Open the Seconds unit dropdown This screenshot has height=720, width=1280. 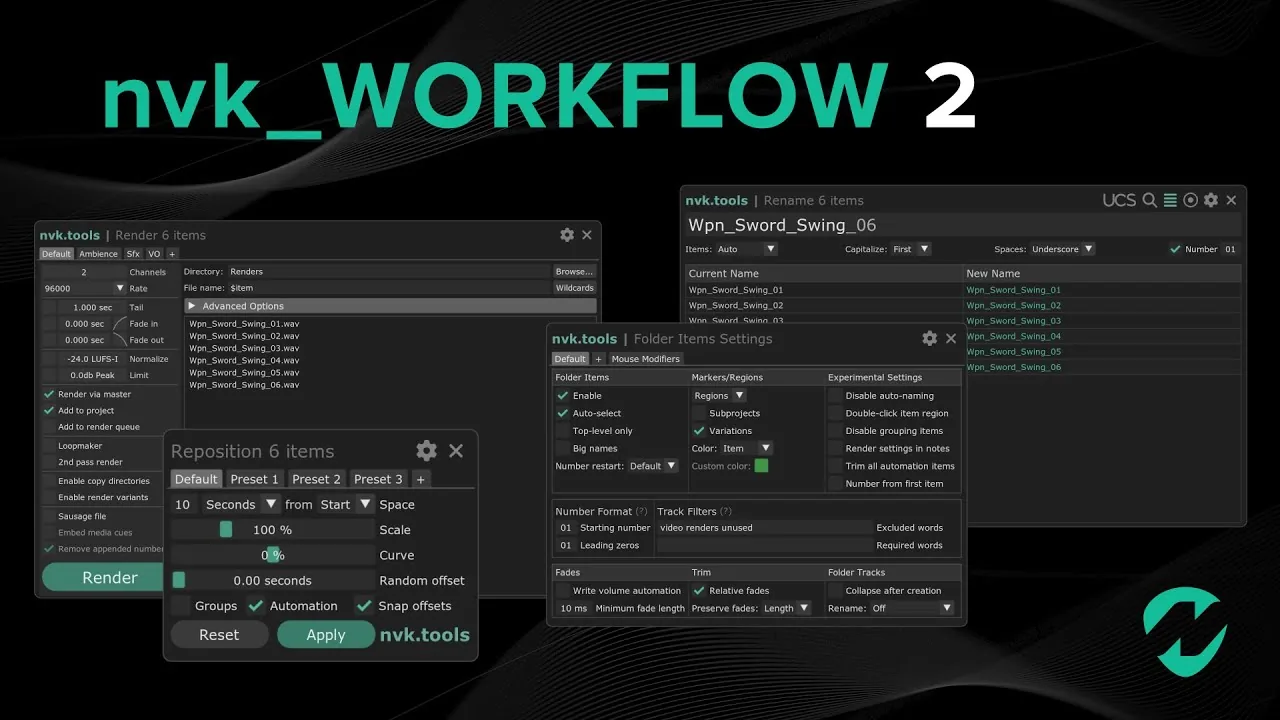coord(241,505)
